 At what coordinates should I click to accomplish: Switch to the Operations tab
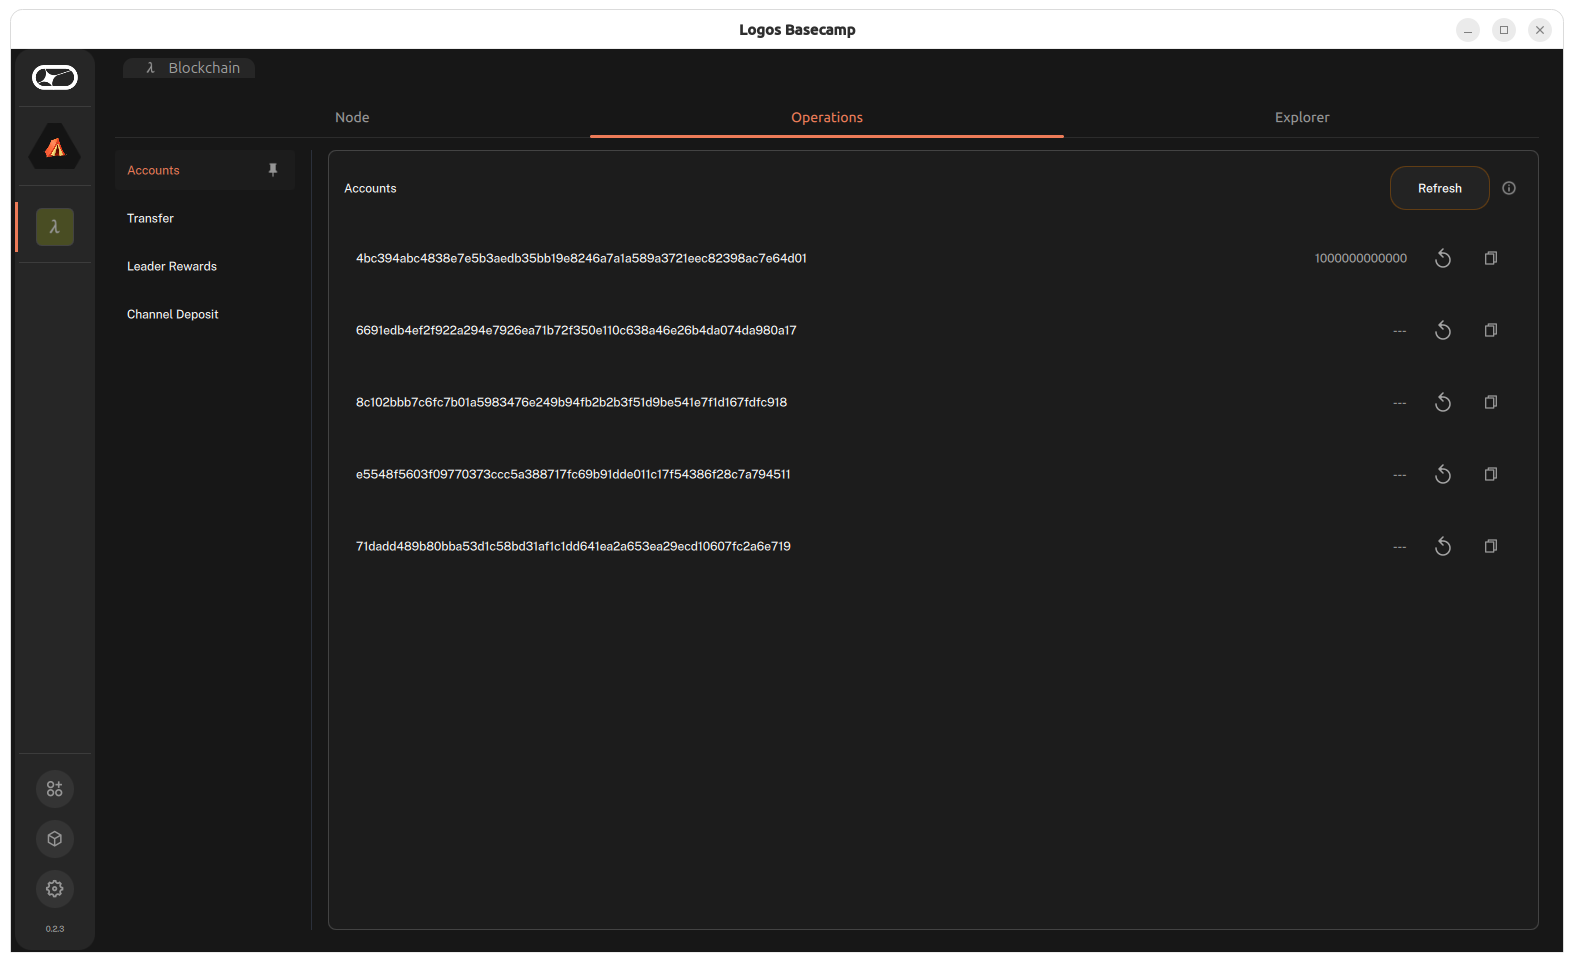827,117
